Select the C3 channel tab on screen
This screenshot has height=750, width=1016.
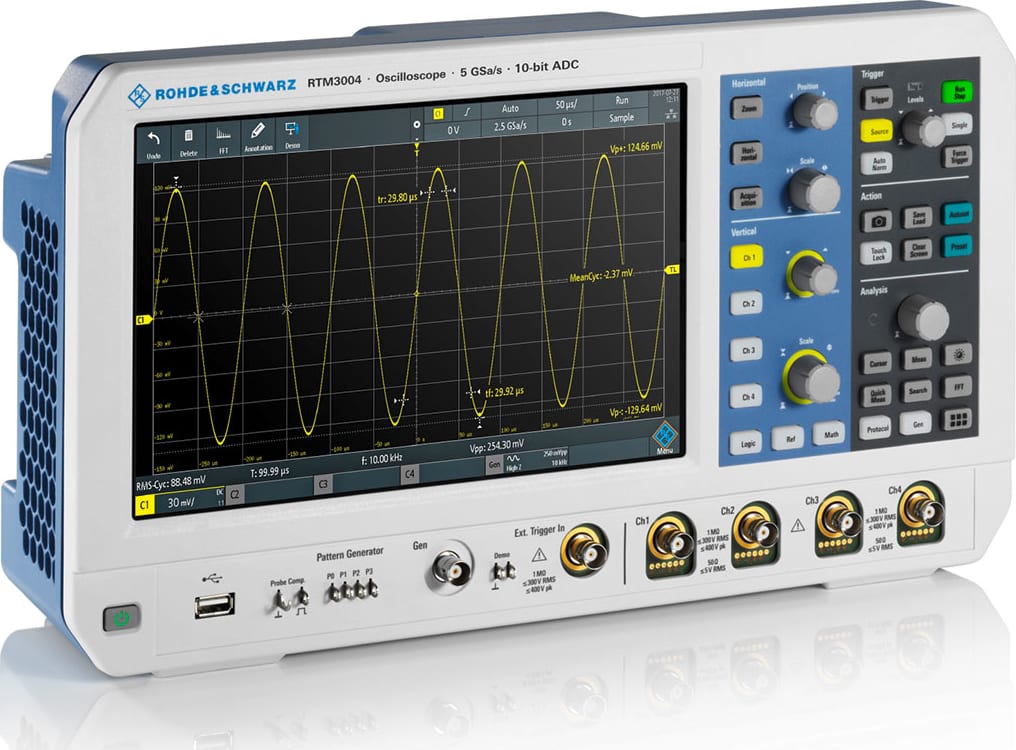tap(323, 484)
